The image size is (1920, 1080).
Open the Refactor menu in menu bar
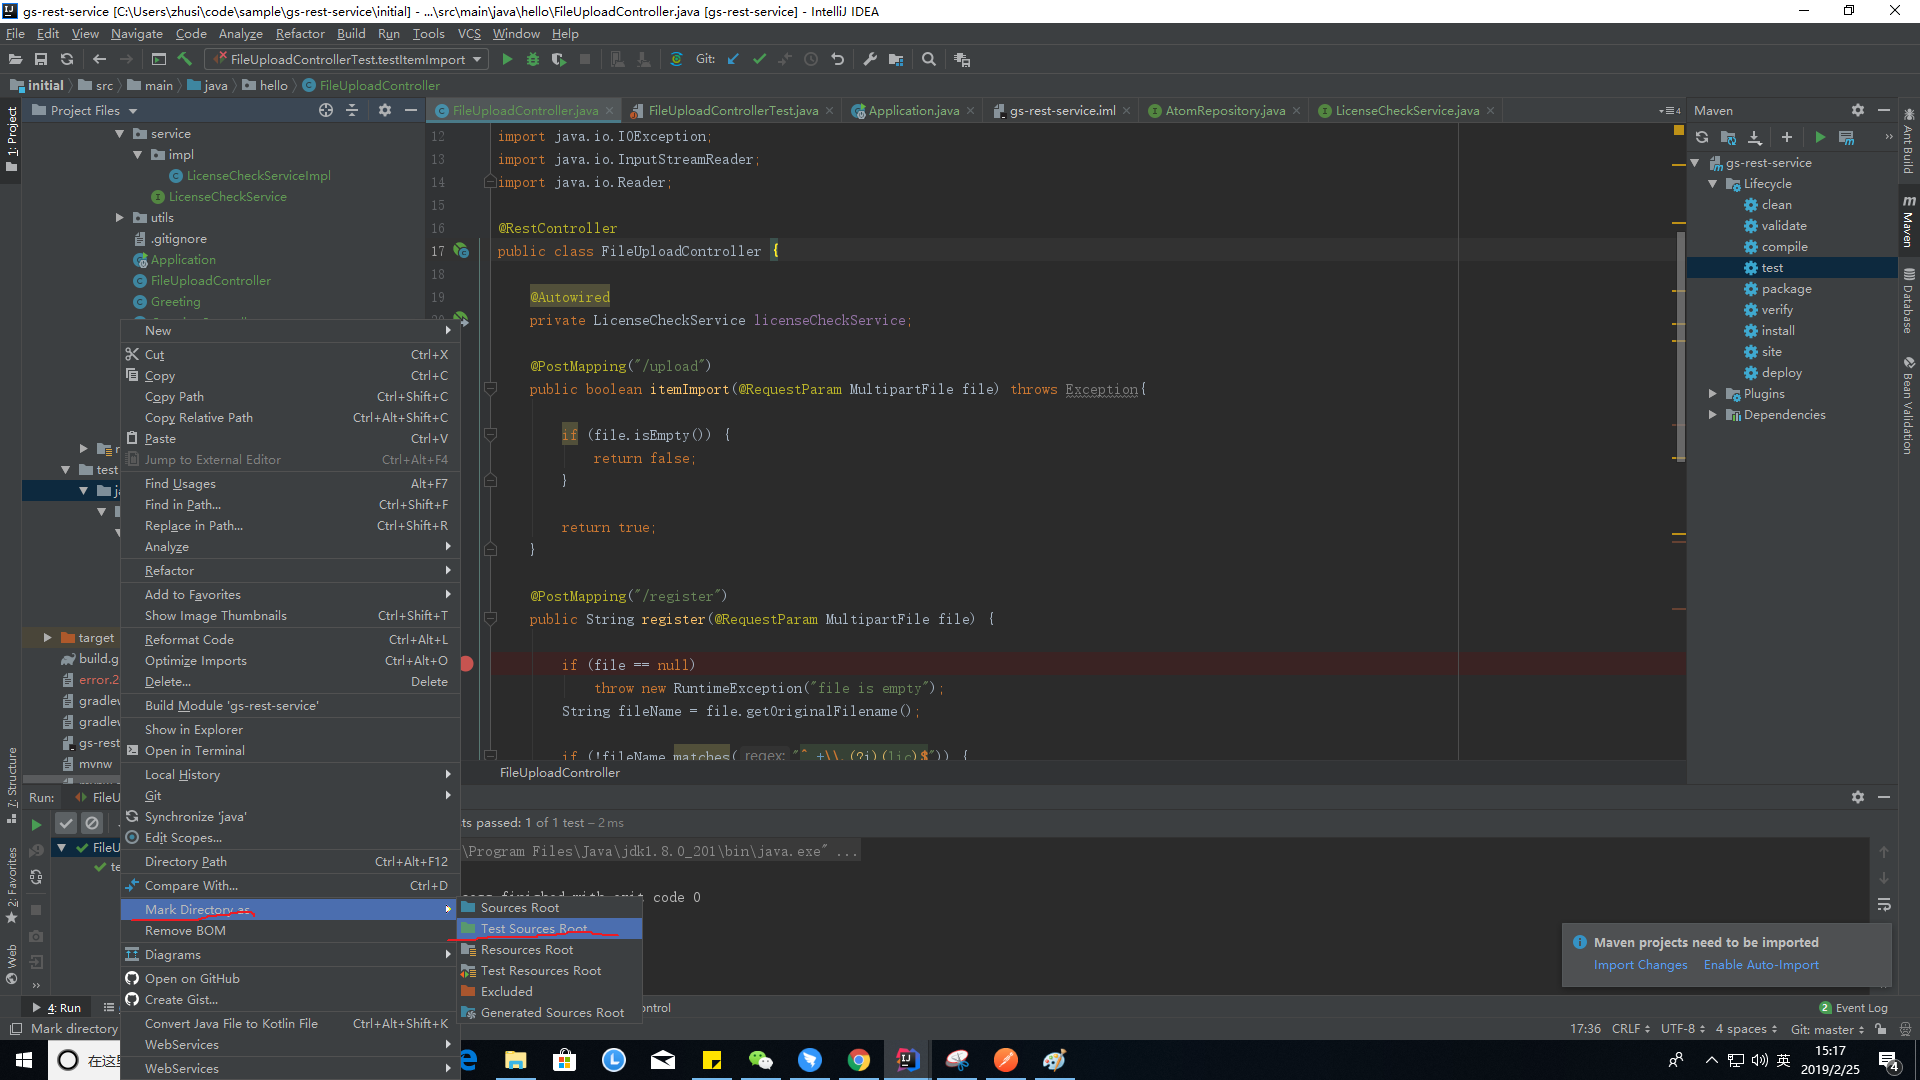pyautogui.click(x=300, y=33)
